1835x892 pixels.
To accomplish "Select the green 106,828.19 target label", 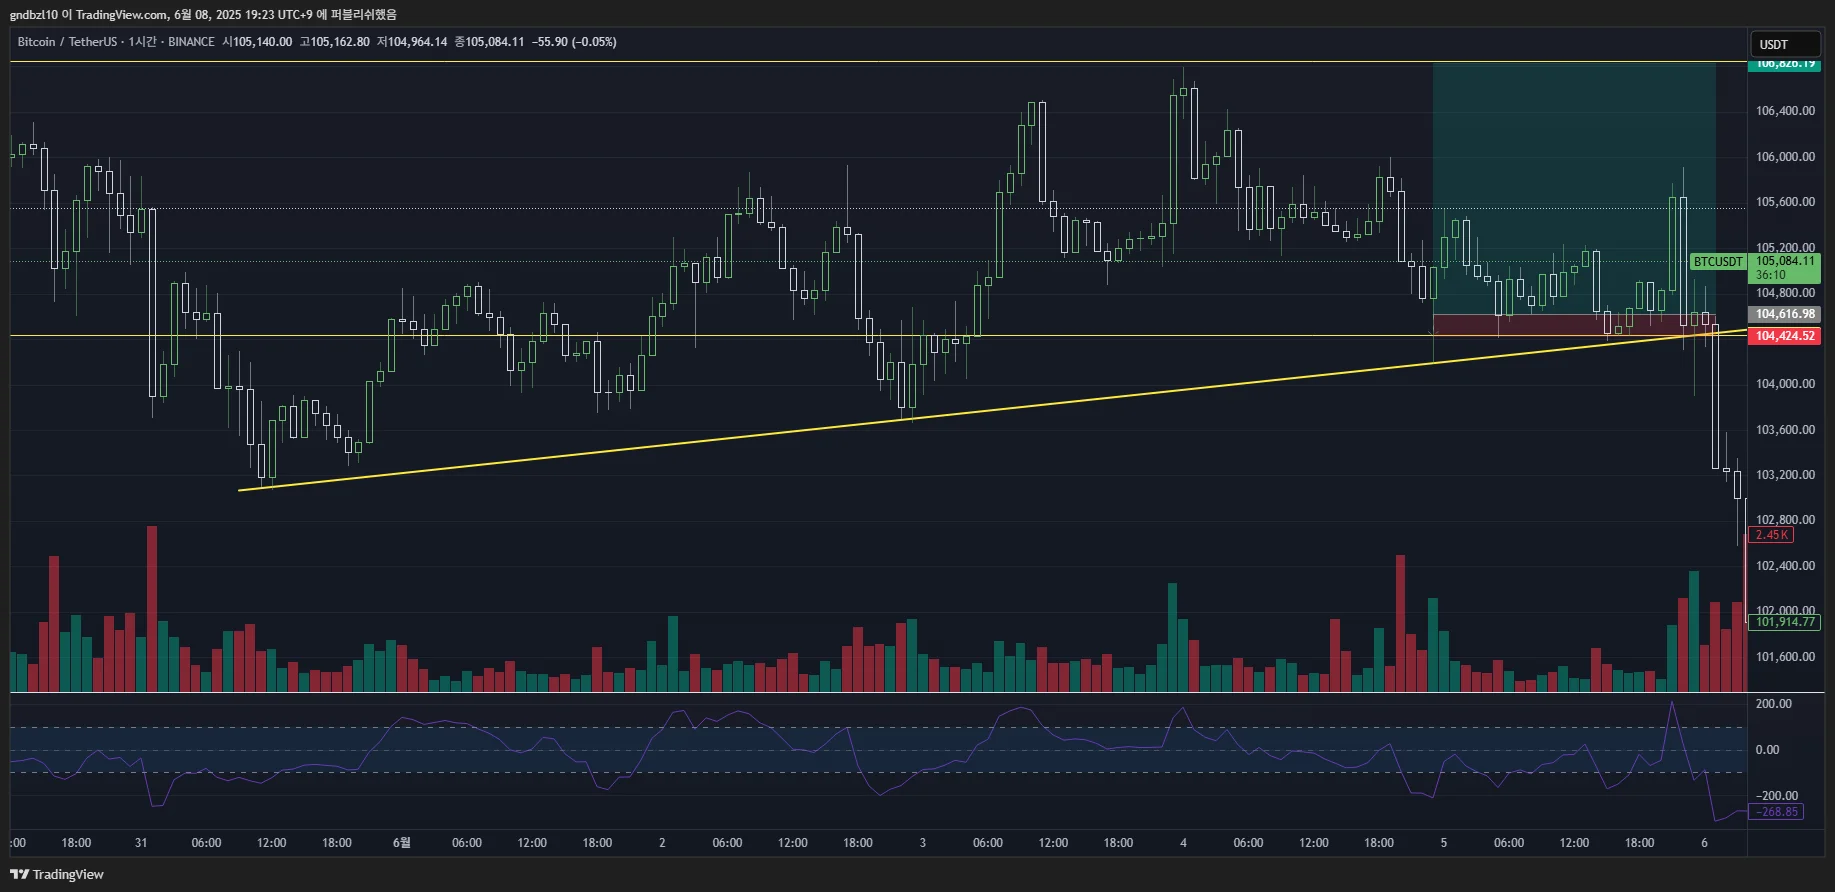I will (x=1784, y=64).
